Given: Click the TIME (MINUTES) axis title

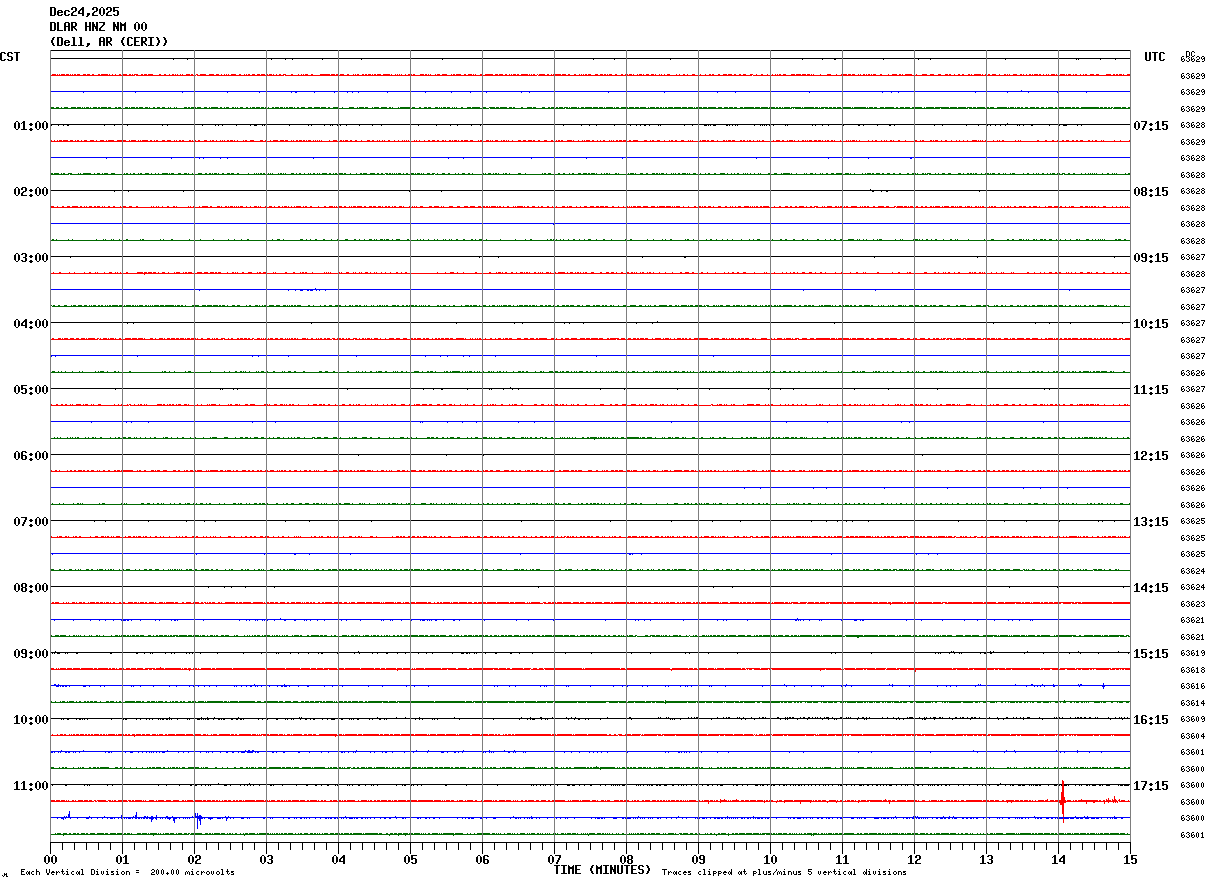Looking at the screenshot, I should (x=602, y=870).
